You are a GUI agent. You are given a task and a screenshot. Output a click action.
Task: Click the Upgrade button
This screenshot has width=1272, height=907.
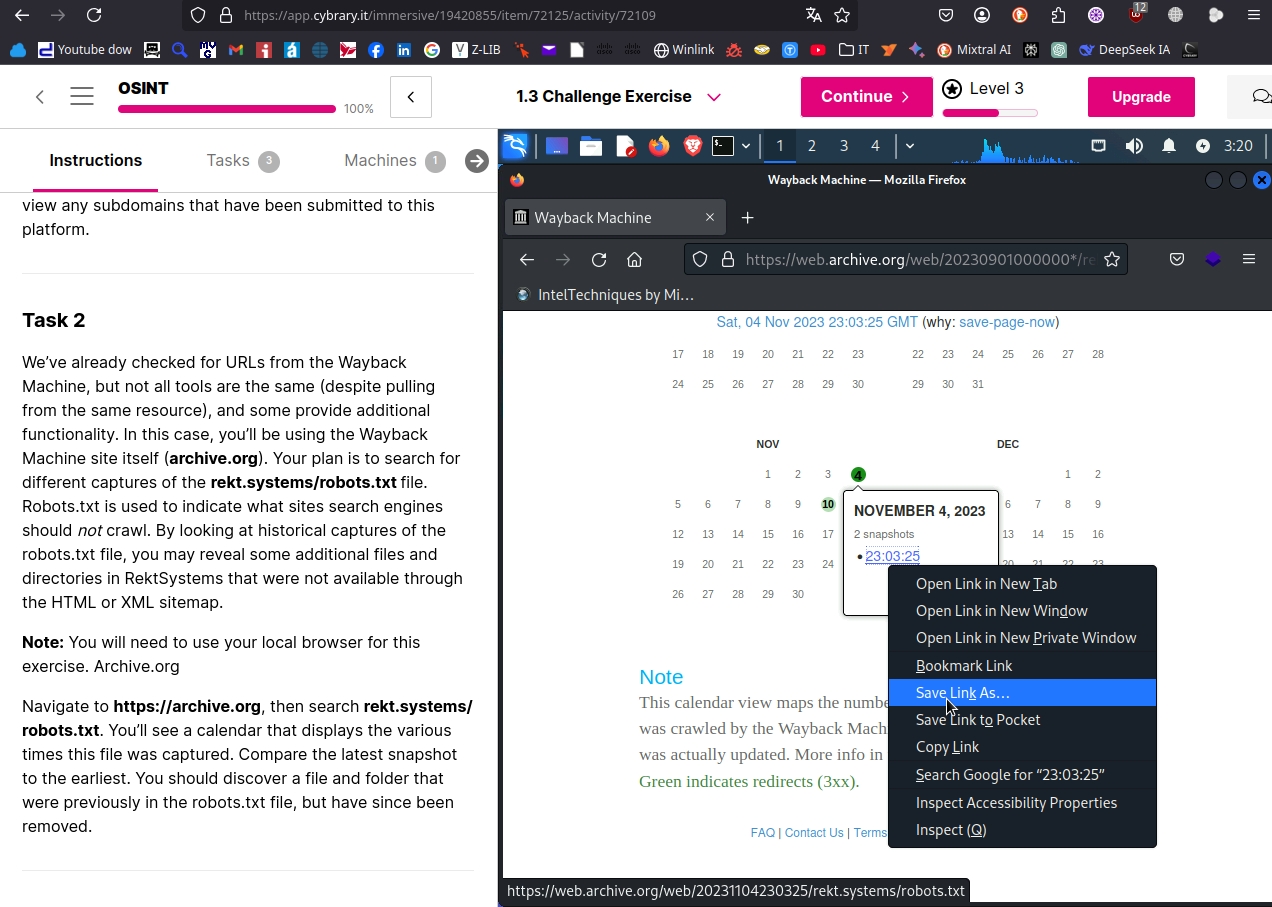pos(1141,97)
